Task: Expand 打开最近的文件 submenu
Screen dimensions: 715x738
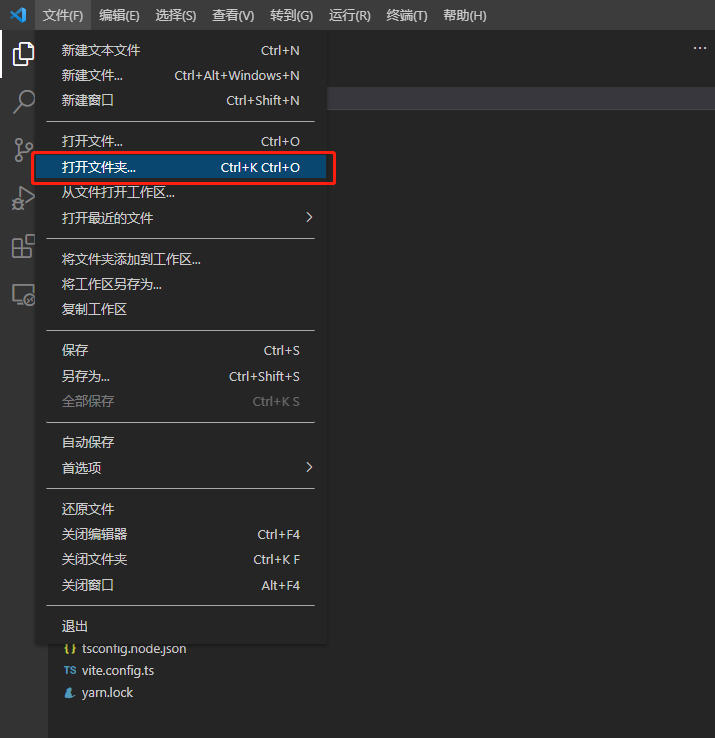Action: click(x=181, y=217)
